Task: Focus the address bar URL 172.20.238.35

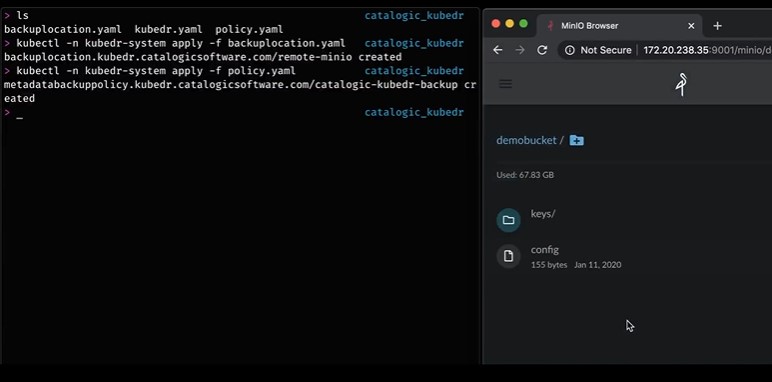Action: point(707,50)
